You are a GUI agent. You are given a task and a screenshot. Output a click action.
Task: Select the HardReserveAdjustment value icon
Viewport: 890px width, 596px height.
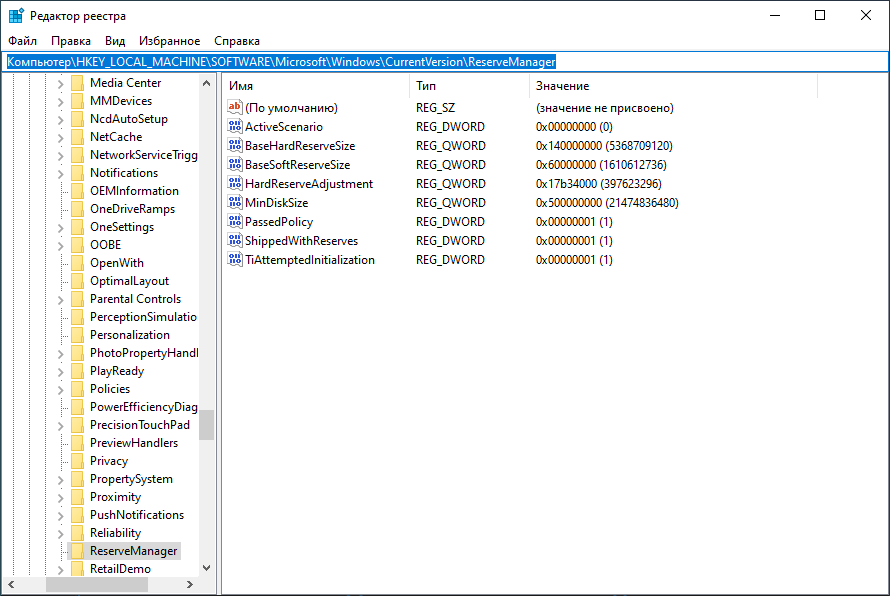coord(234,183)
